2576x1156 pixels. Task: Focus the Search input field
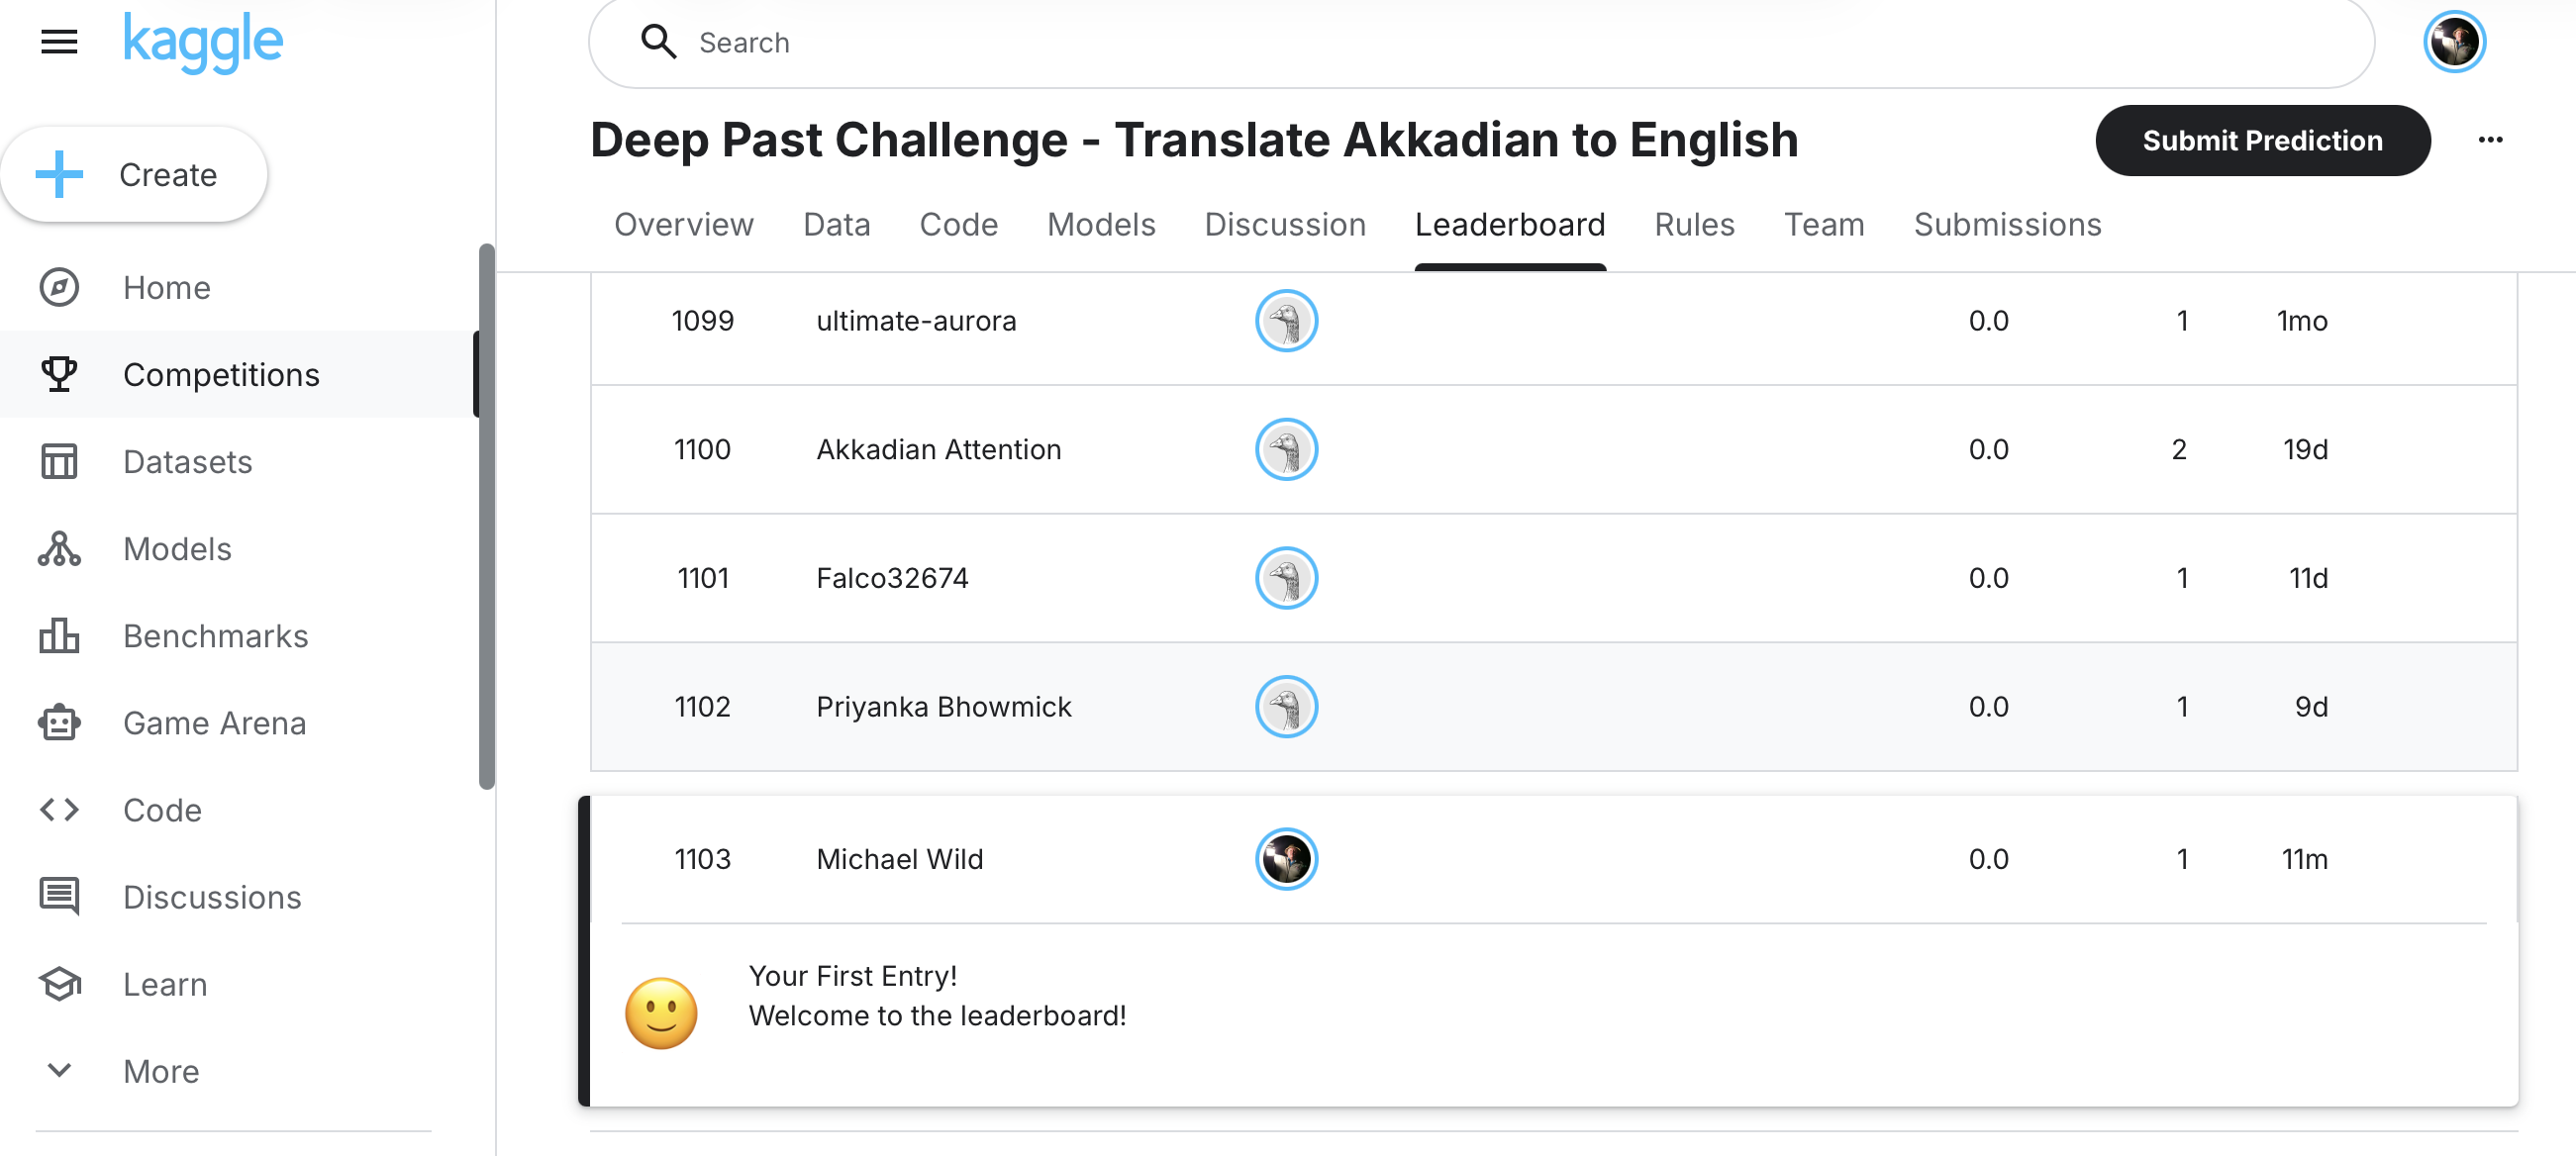point(1480,42)
